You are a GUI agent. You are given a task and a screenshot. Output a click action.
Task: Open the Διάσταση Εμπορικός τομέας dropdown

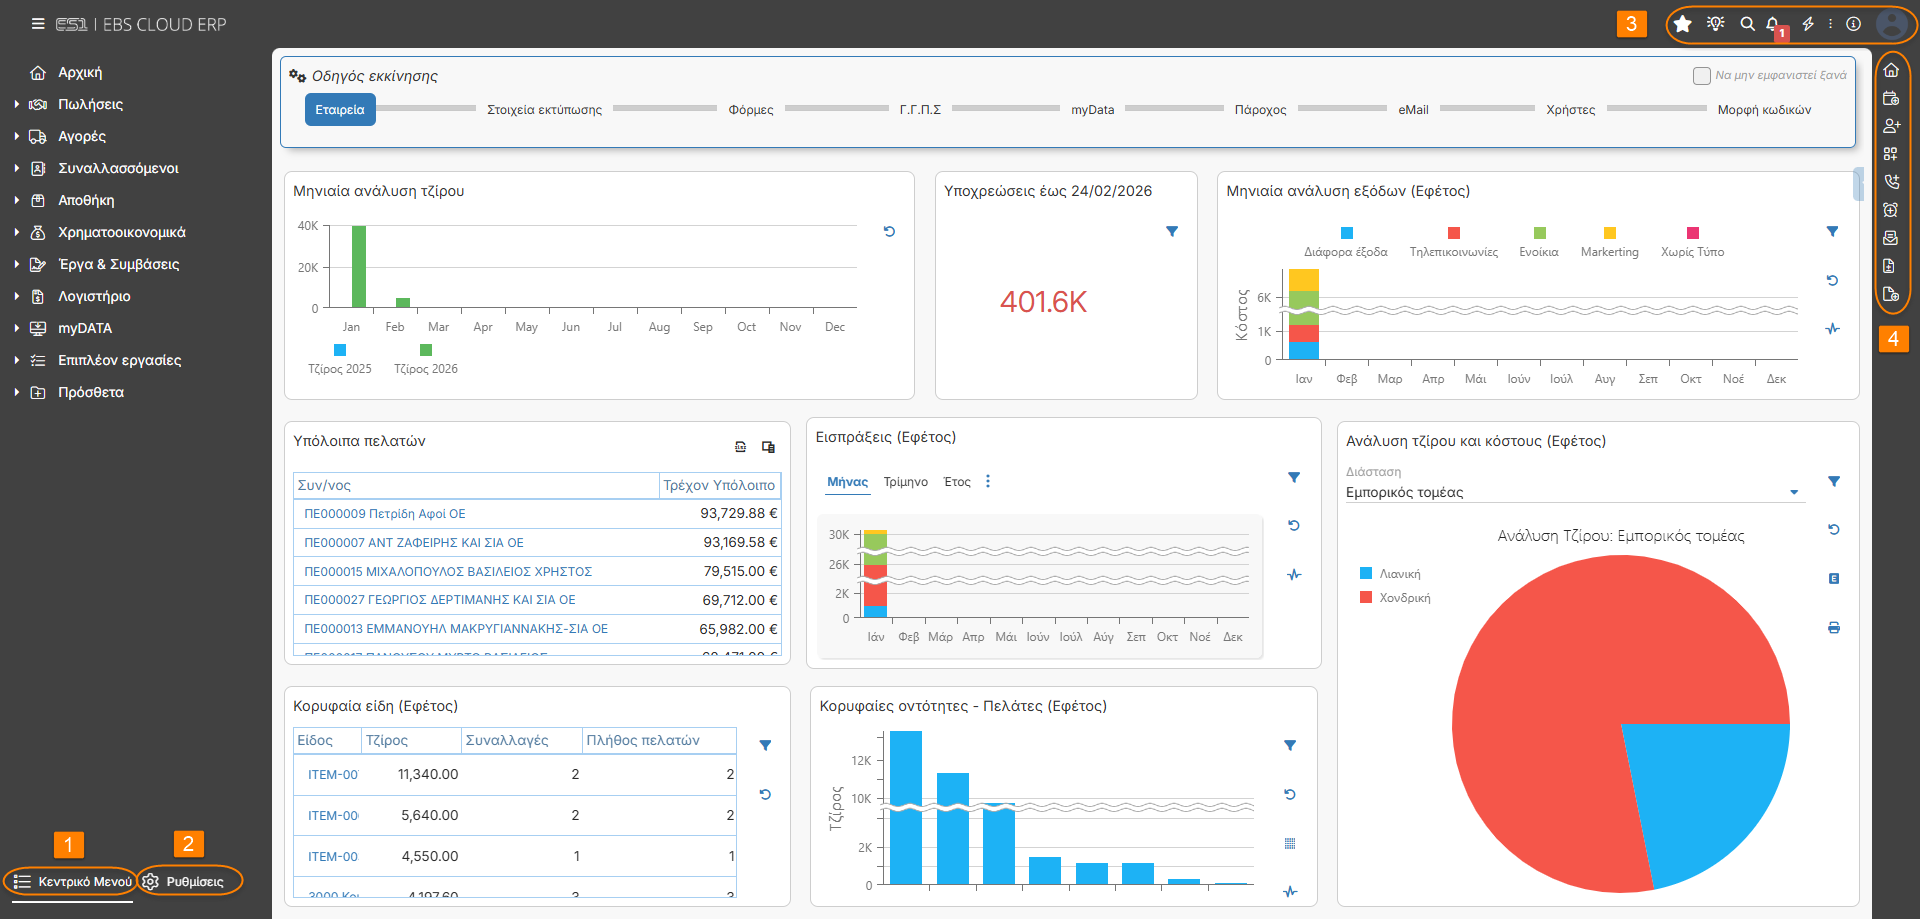(x=1574, y=492)
